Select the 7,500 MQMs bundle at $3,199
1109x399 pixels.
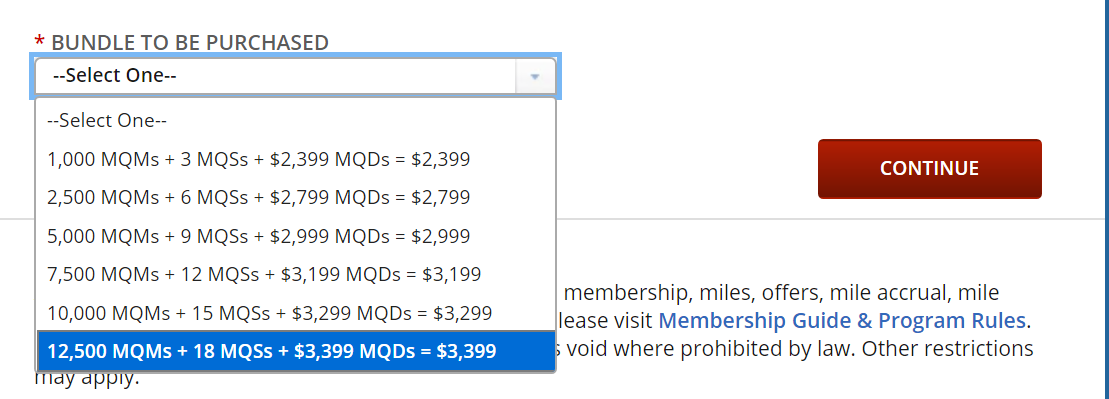[296, 274]
